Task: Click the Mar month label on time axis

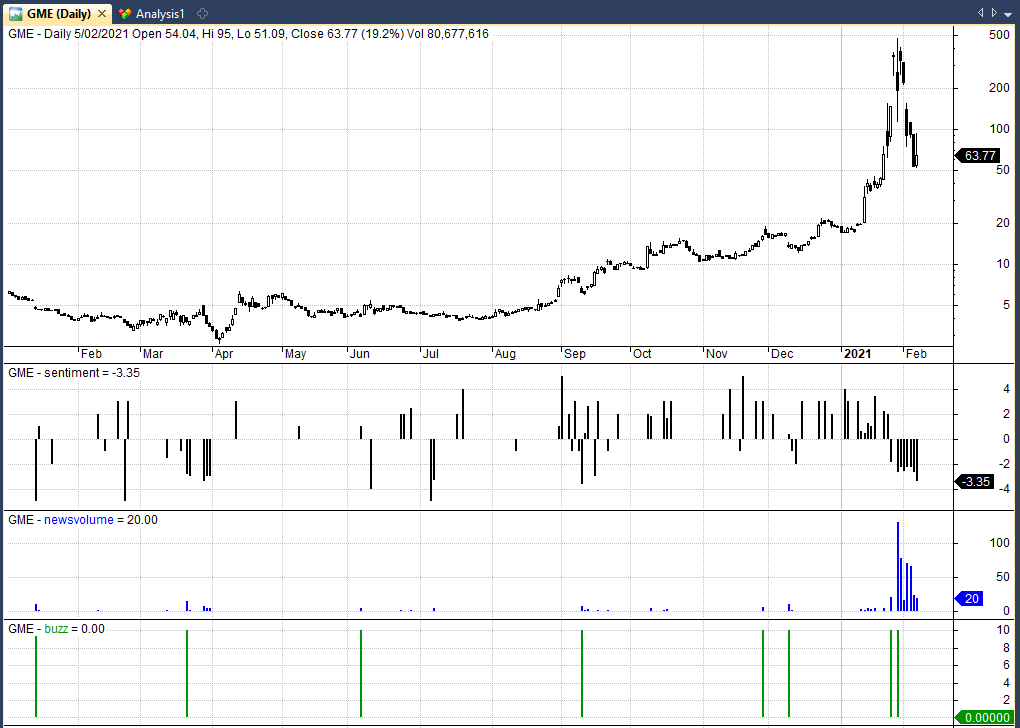Action: pos(153,354)
